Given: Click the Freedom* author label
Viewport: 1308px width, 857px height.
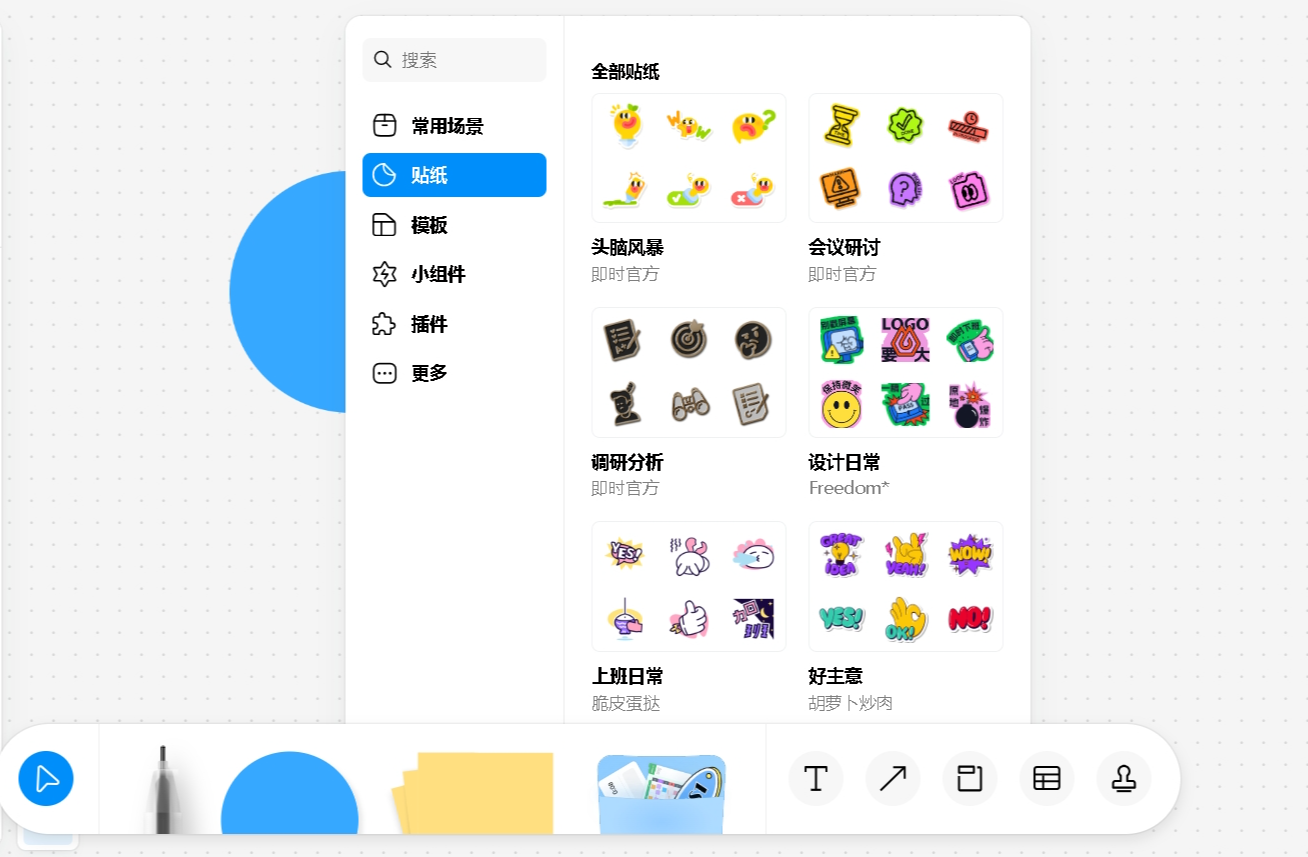Looking at the screenshot, I should coord(849,488).
